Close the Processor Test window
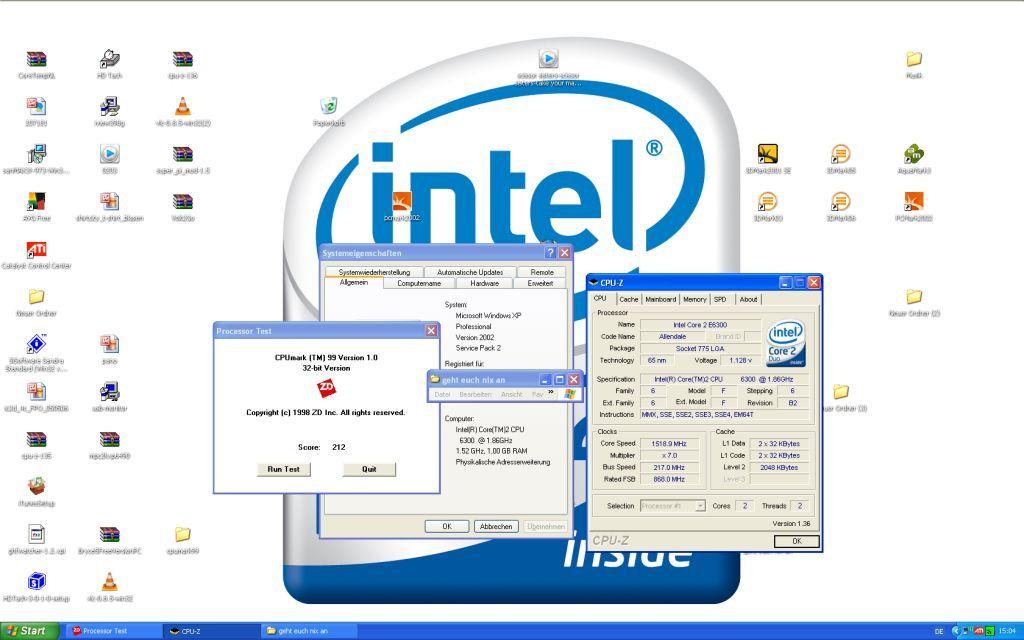 (431, 331)
